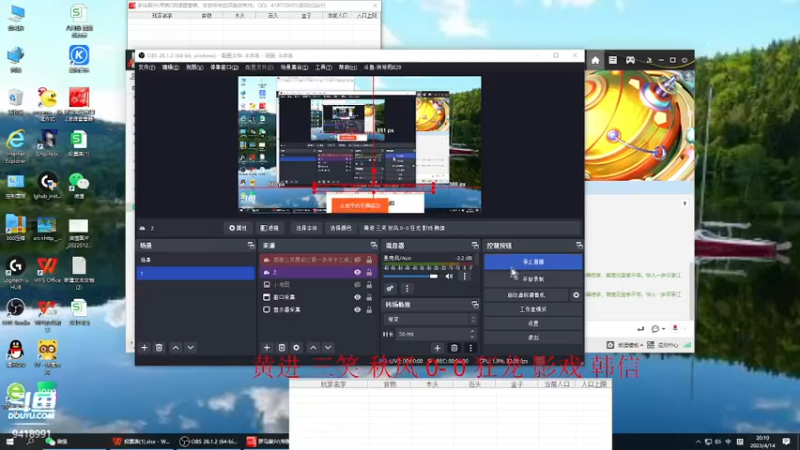Open the list icon next to the home icon
Viewport: 800px width, 450px height.
tap(613, 60)
